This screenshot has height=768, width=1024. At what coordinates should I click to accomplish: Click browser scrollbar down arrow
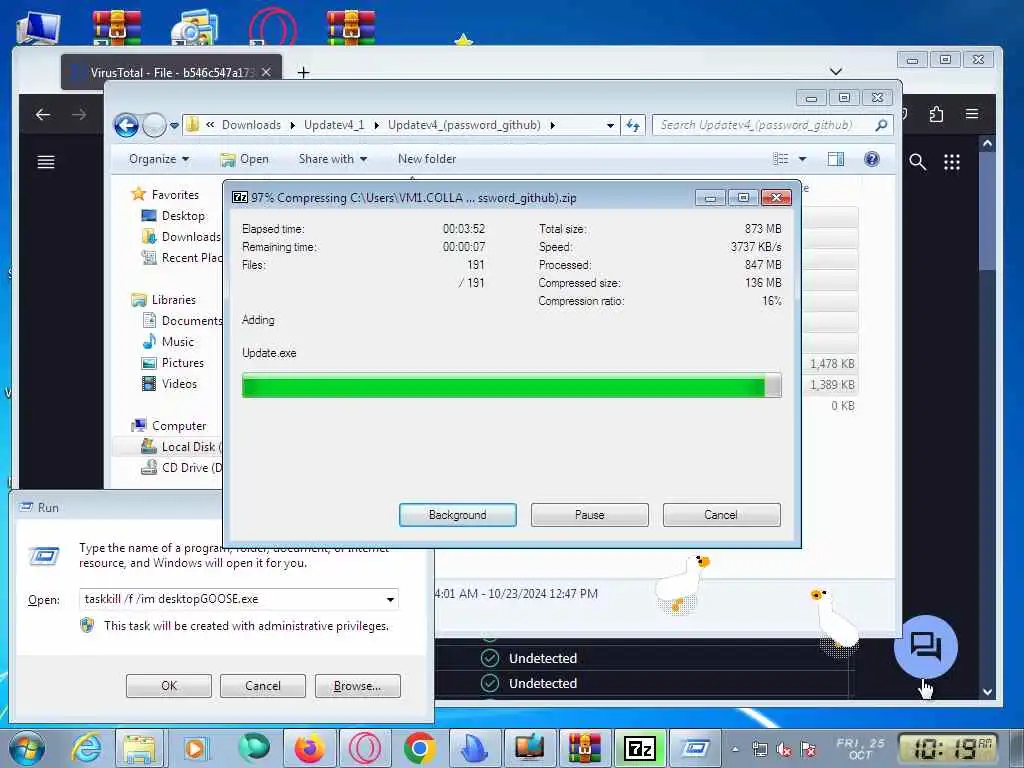[987, 692]
